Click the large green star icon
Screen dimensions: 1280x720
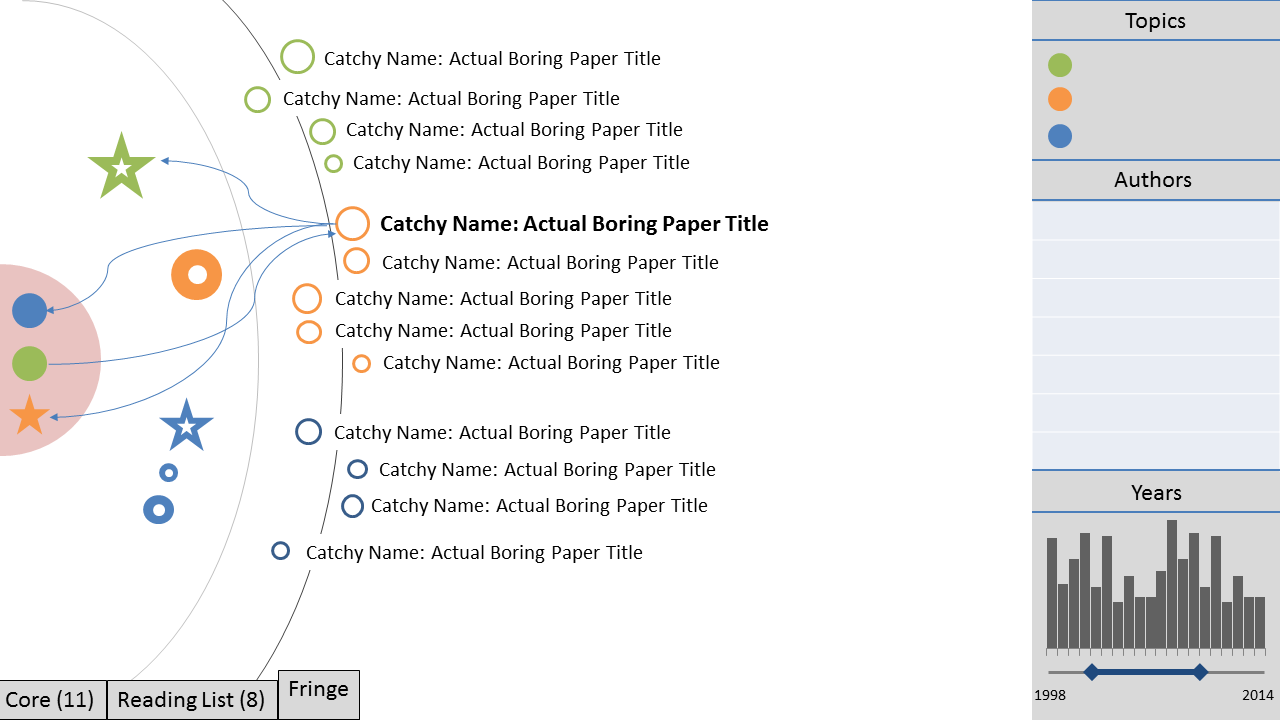[x=121, y=167]
